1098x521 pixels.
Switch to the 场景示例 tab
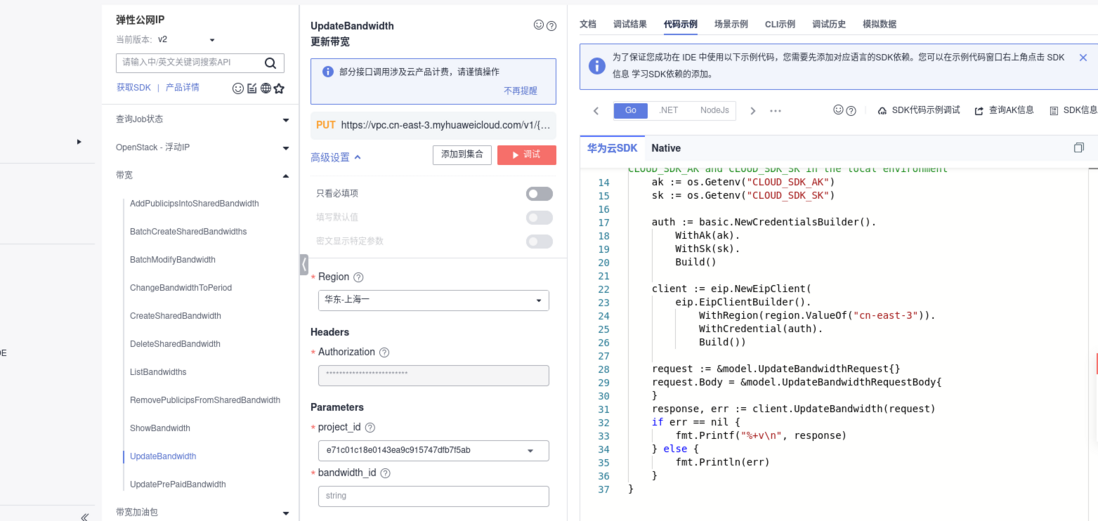731,25
